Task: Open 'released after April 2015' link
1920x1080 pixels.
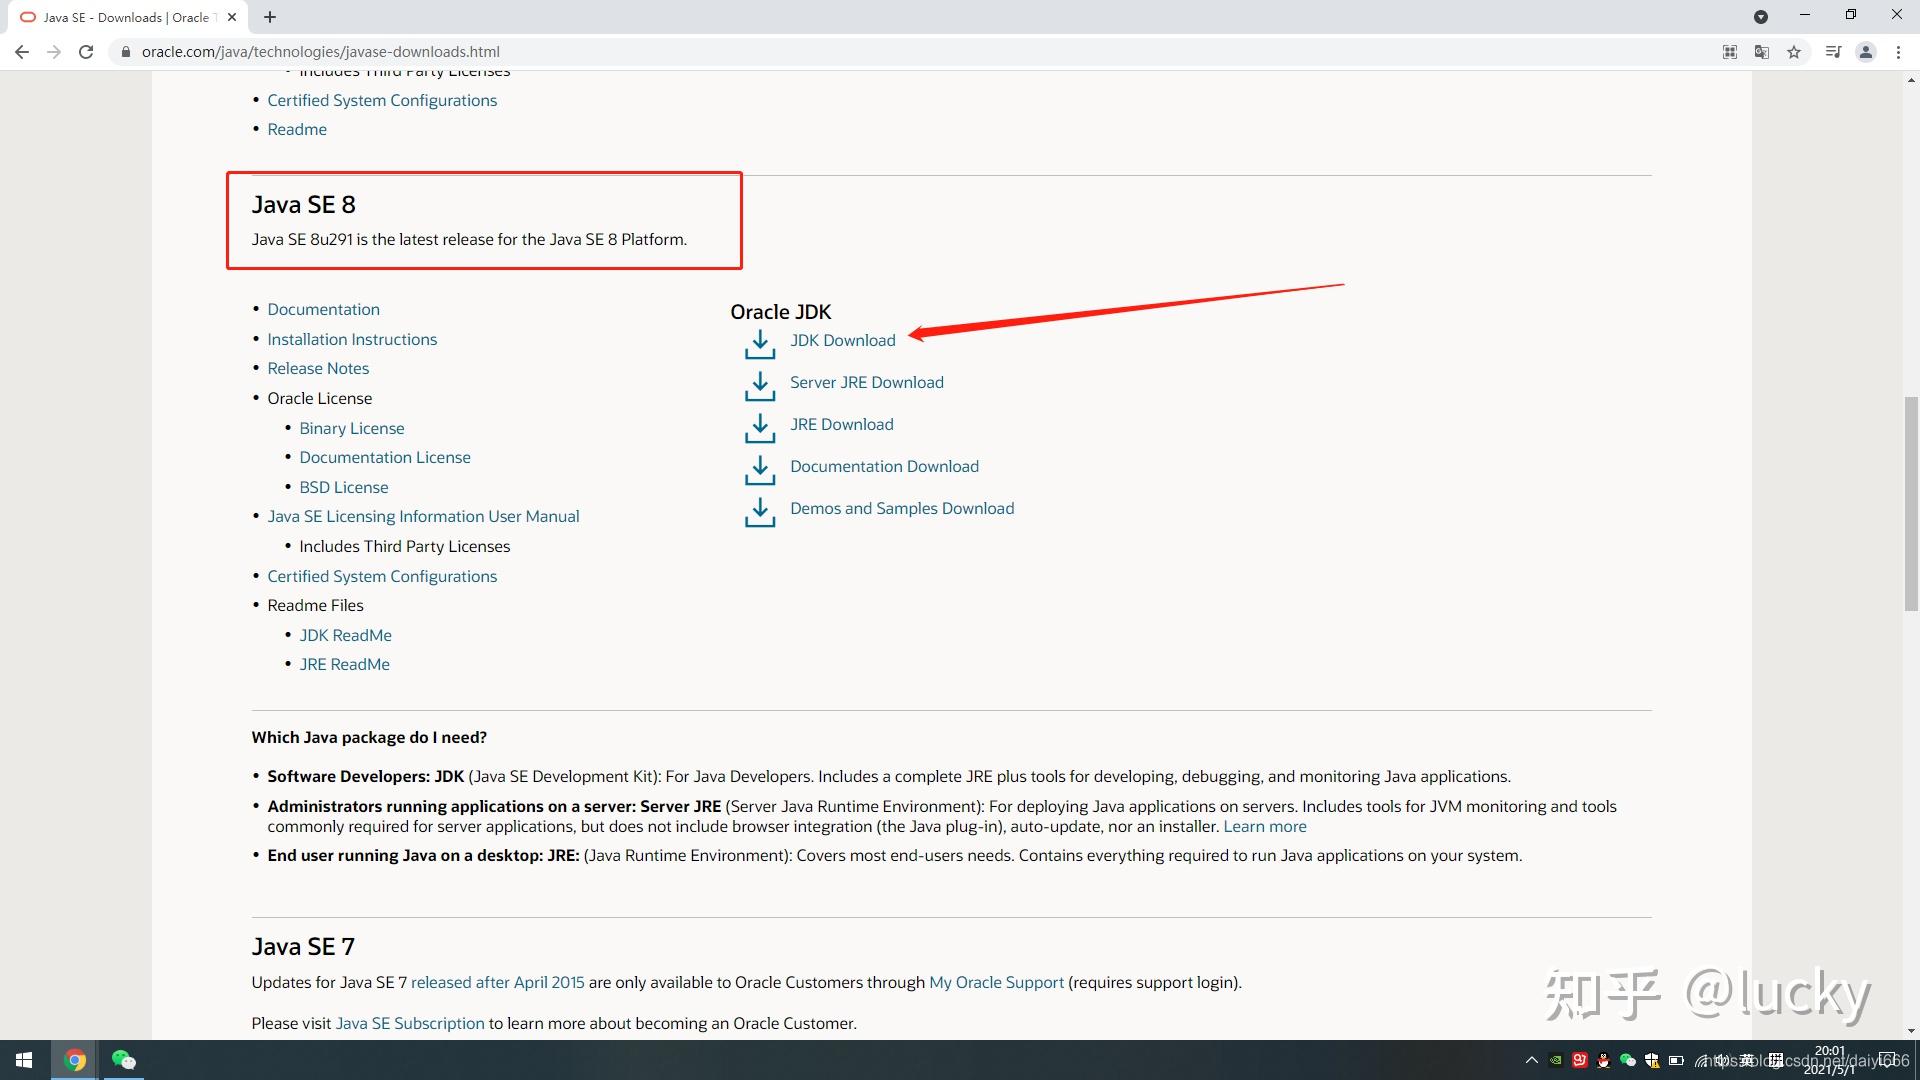Action: coord(497,982)
